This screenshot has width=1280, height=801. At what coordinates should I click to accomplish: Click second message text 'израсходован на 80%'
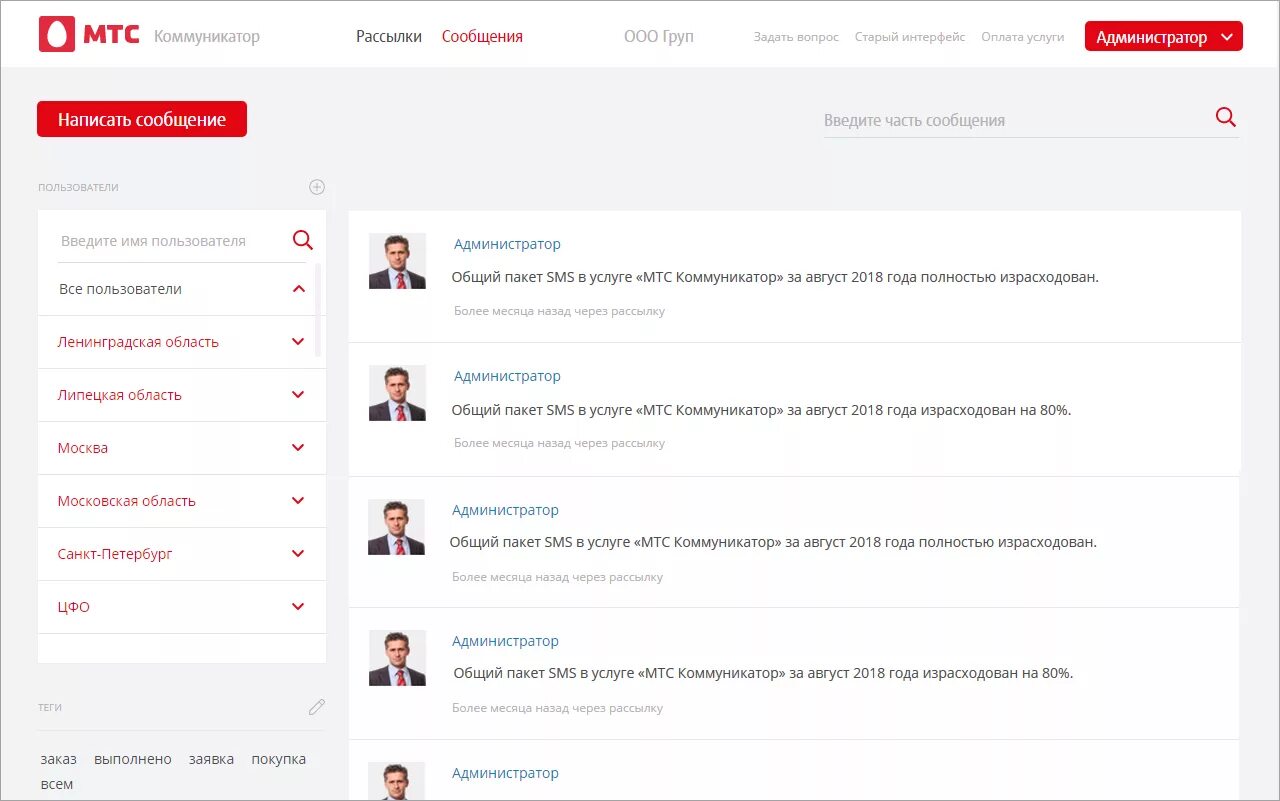[997, 410]
